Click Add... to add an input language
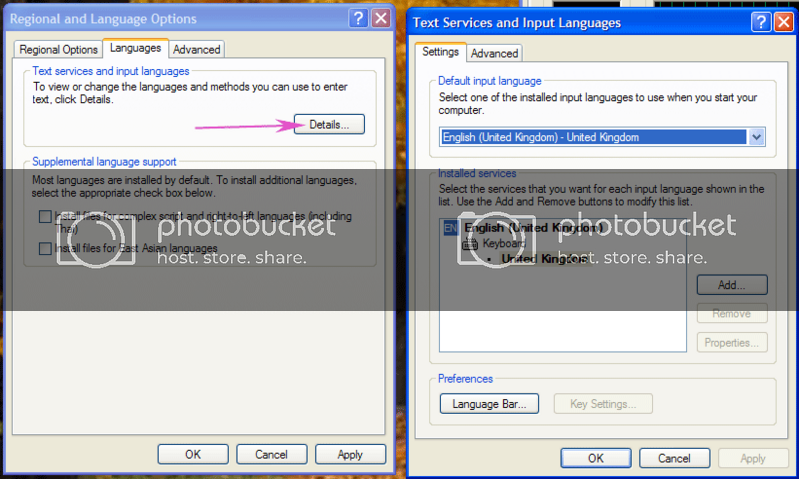The width and height of the screenshot is (799, 479). (x=732, y=285)
